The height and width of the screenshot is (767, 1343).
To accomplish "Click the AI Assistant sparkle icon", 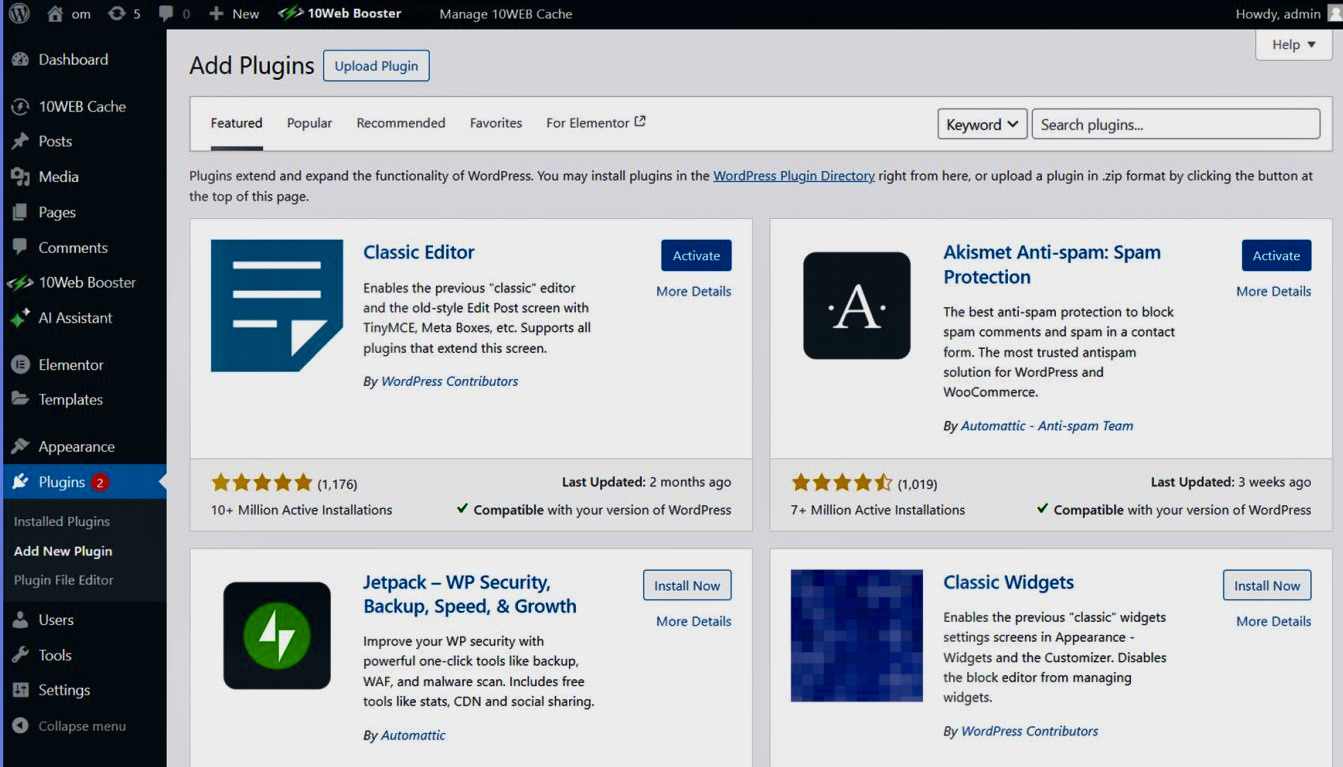I will 20,318.
